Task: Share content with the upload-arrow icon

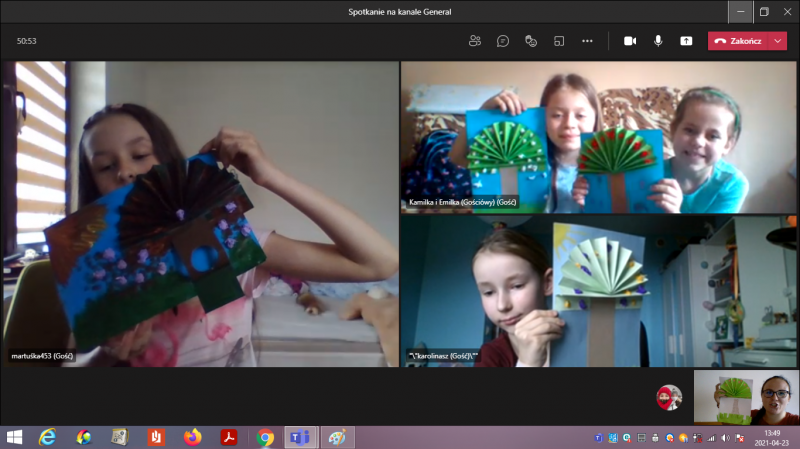Action: 686,41
